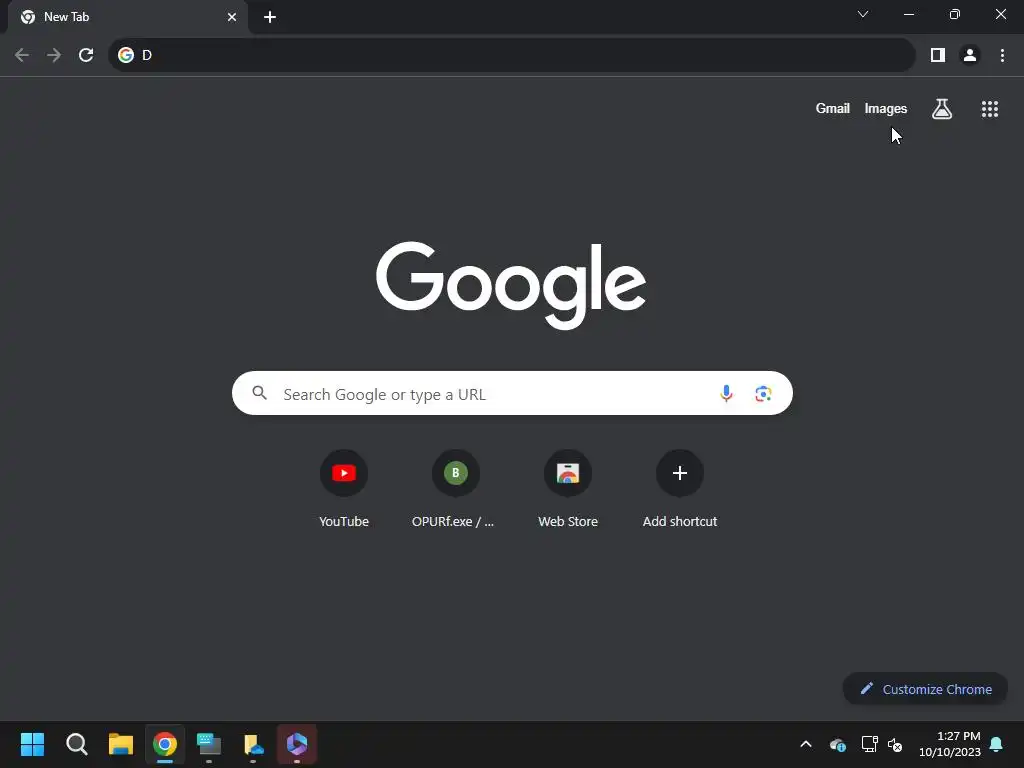Reload the page with the refresh icon
This screenshot has height=768, width=1024.
point(86,55)
